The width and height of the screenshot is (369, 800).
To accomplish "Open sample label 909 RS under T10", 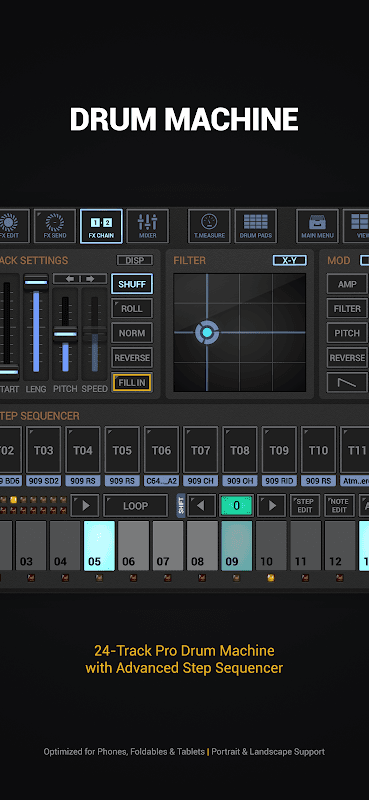I will click(x=318, y=481).
